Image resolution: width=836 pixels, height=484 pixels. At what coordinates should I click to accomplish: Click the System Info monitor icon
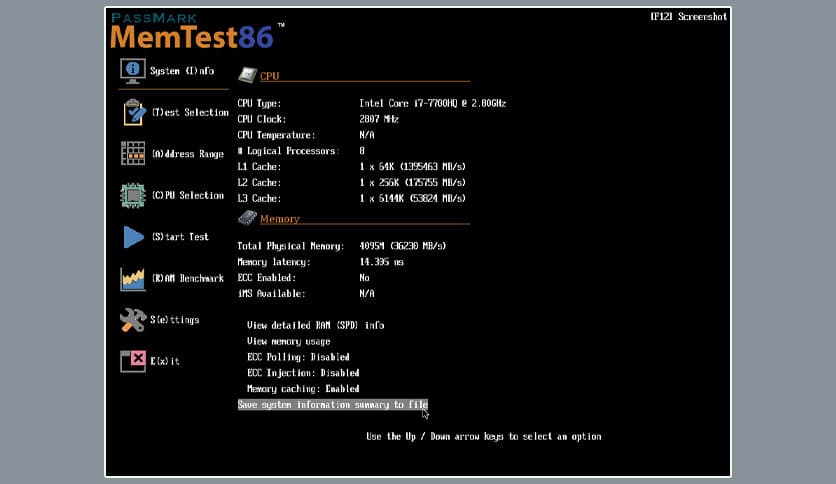click(133, 71)
